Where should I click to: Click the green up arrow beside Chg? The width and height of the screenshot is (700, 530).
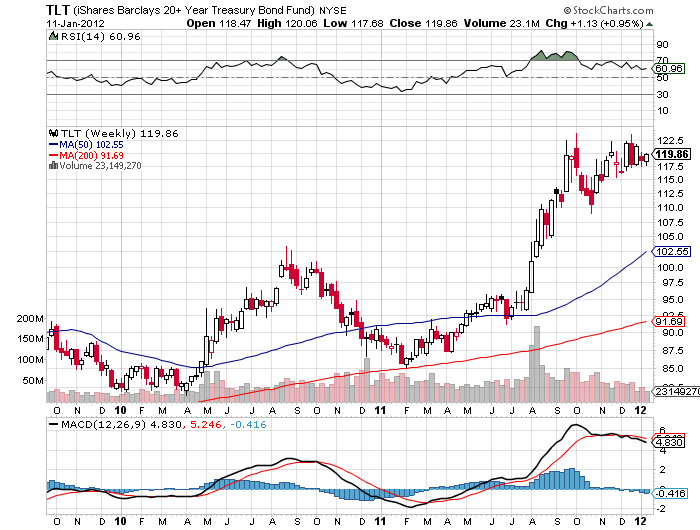(x=649, y=24)
